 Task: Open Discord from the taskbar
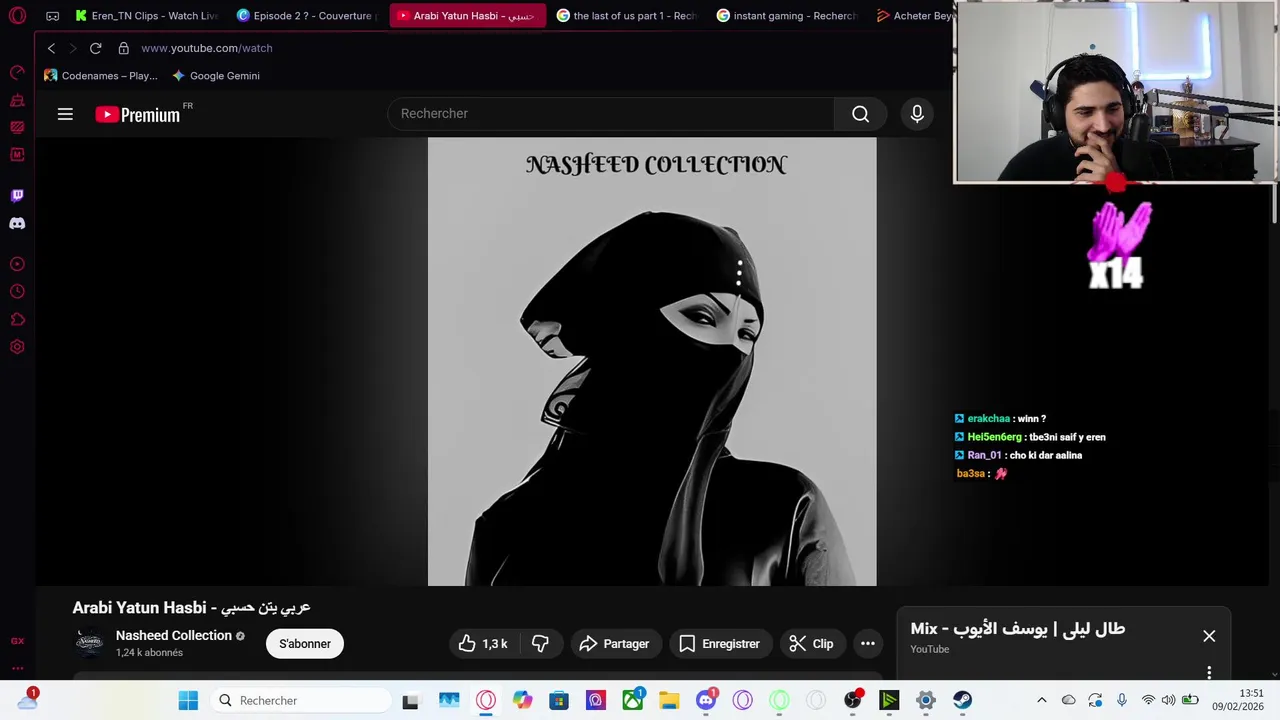706,700
